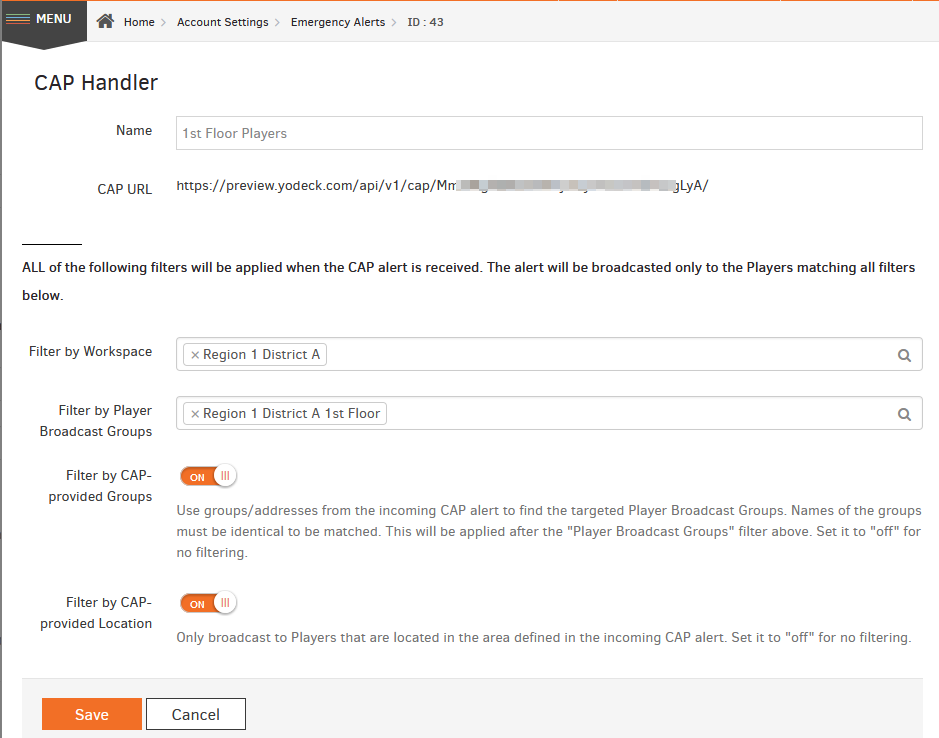Go to Home text in breadcrumb
Viewport: 939px width, 738px height.
(139, 22)
